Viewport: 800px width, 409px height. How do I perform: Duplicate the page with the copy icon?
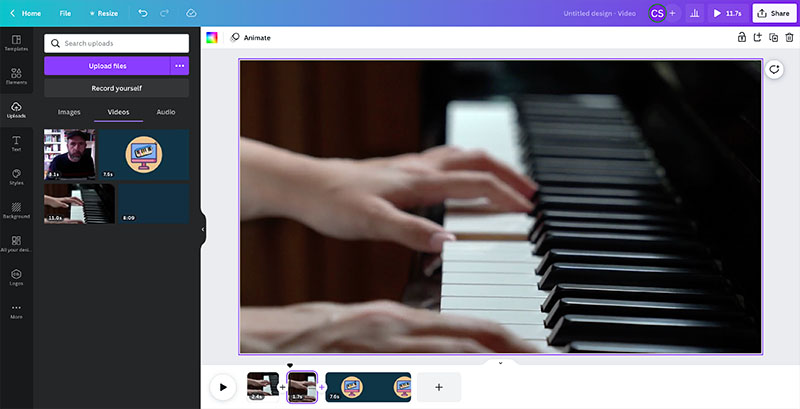tap(773, 37)
